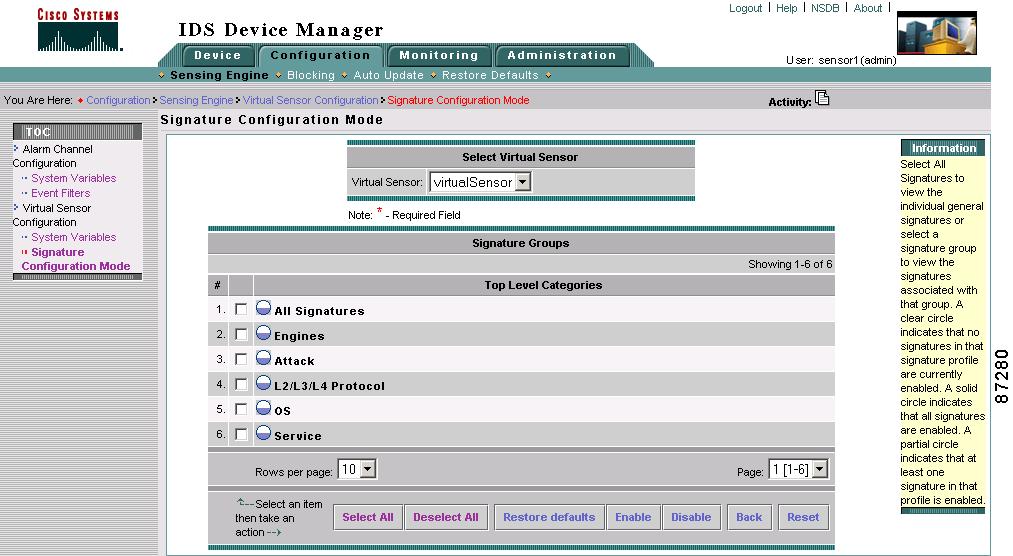This screenshot has height=556, width=1013.
Task: Click the All Signatures circle icon
Action: tap(264, 309)
